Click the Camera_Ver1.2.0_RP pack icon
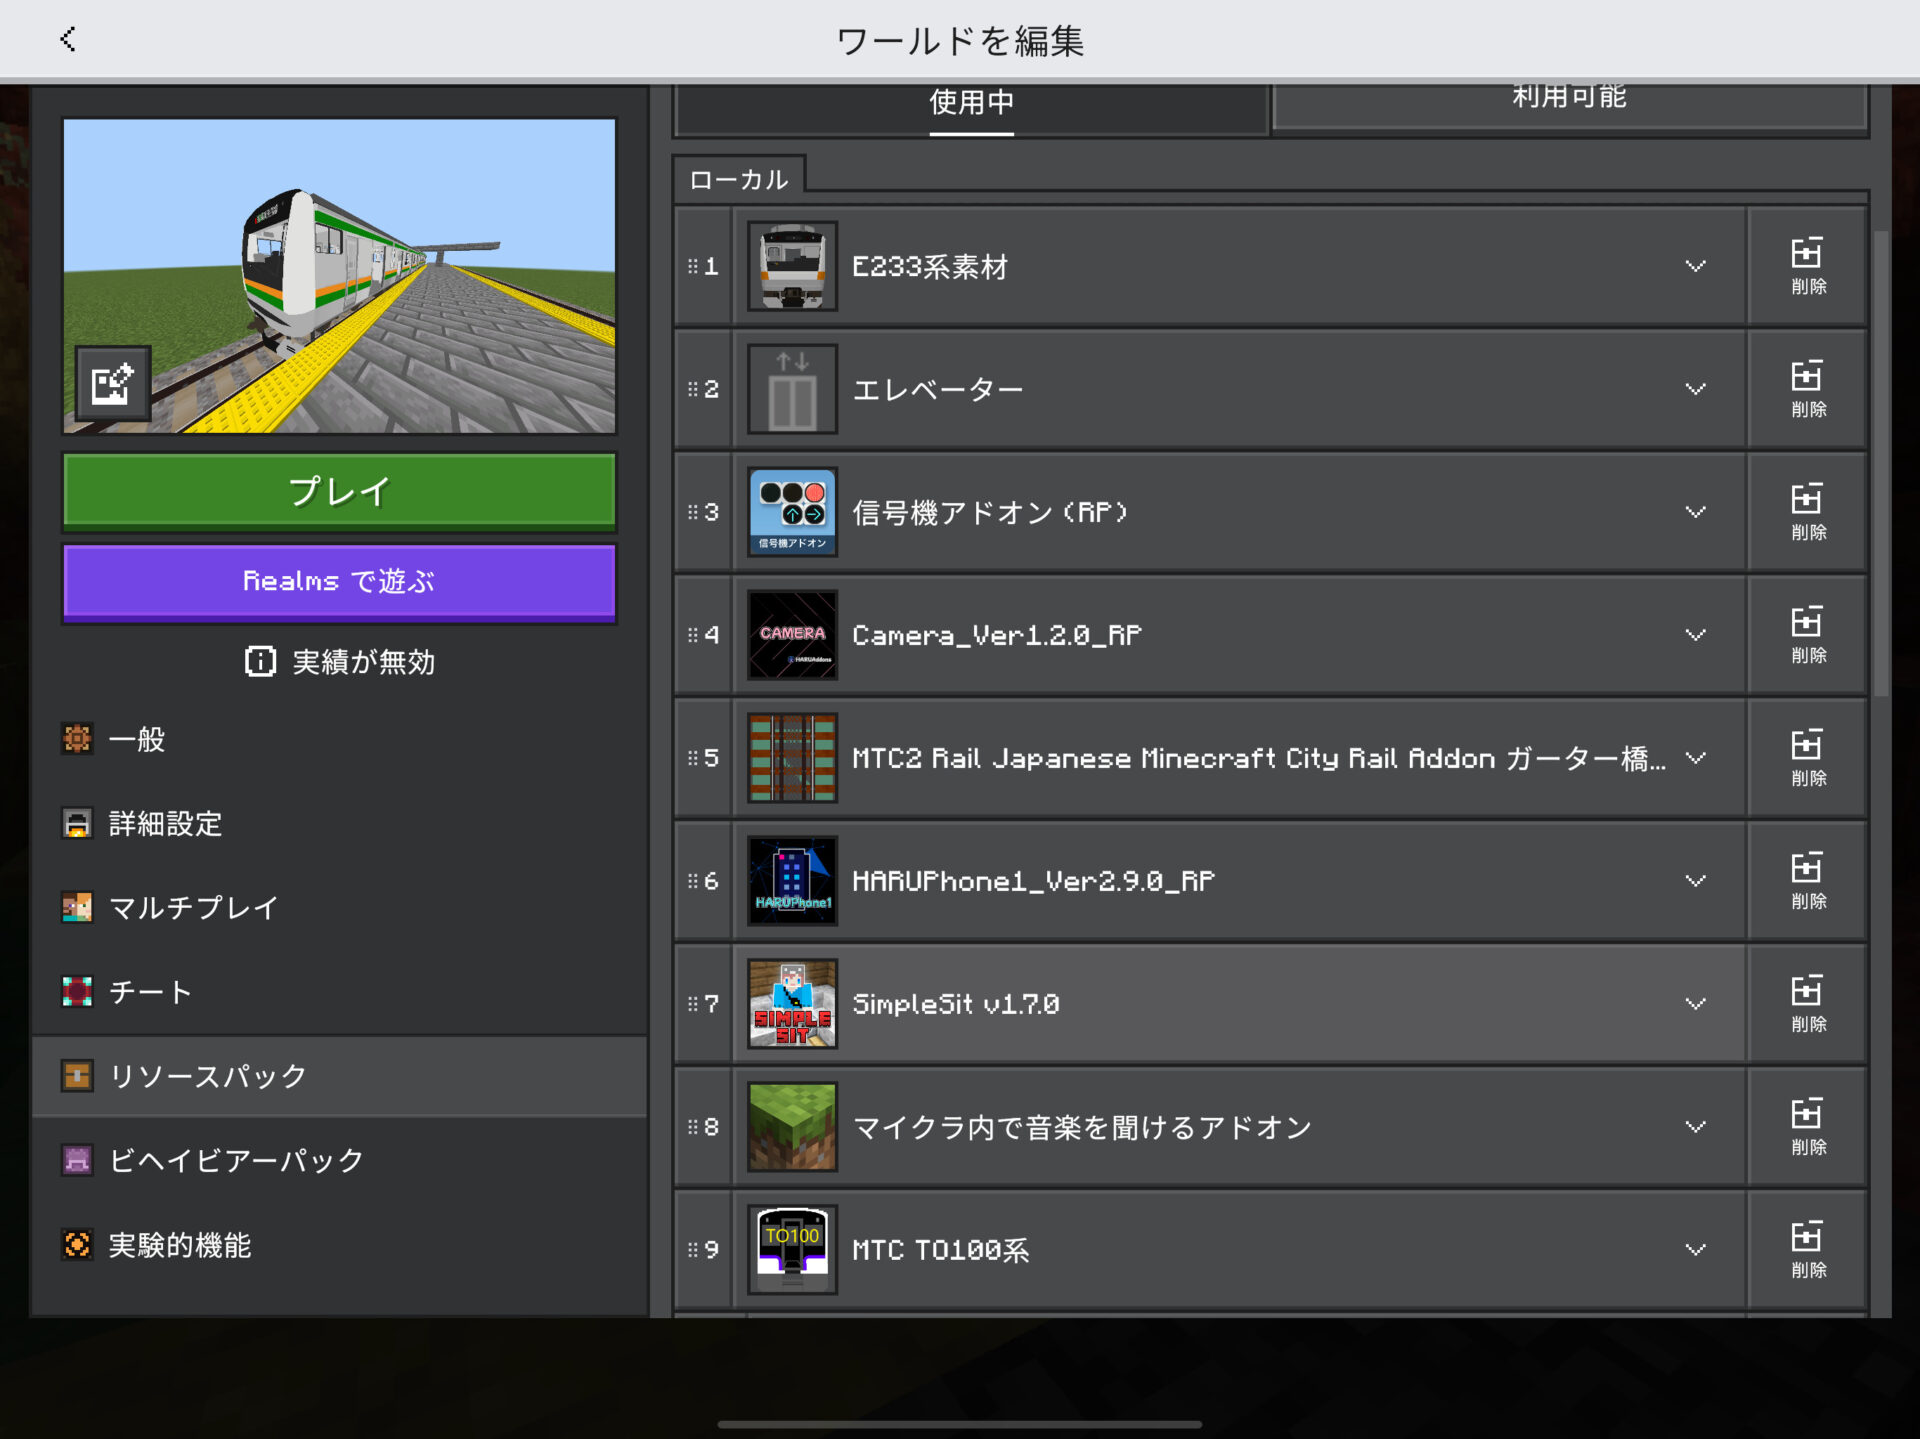Viewport: 1920px width, 1439px height. pos(792,635)
